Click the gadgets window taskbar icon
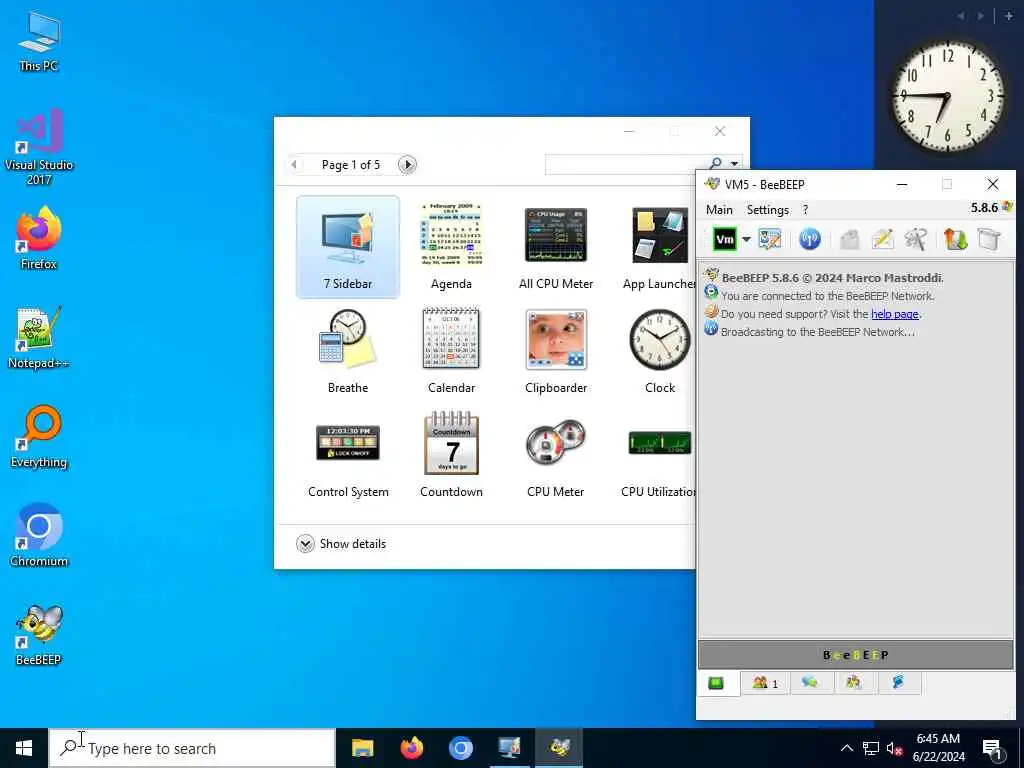The height and width of the screenshot is (768, 1024). point(509,748)
